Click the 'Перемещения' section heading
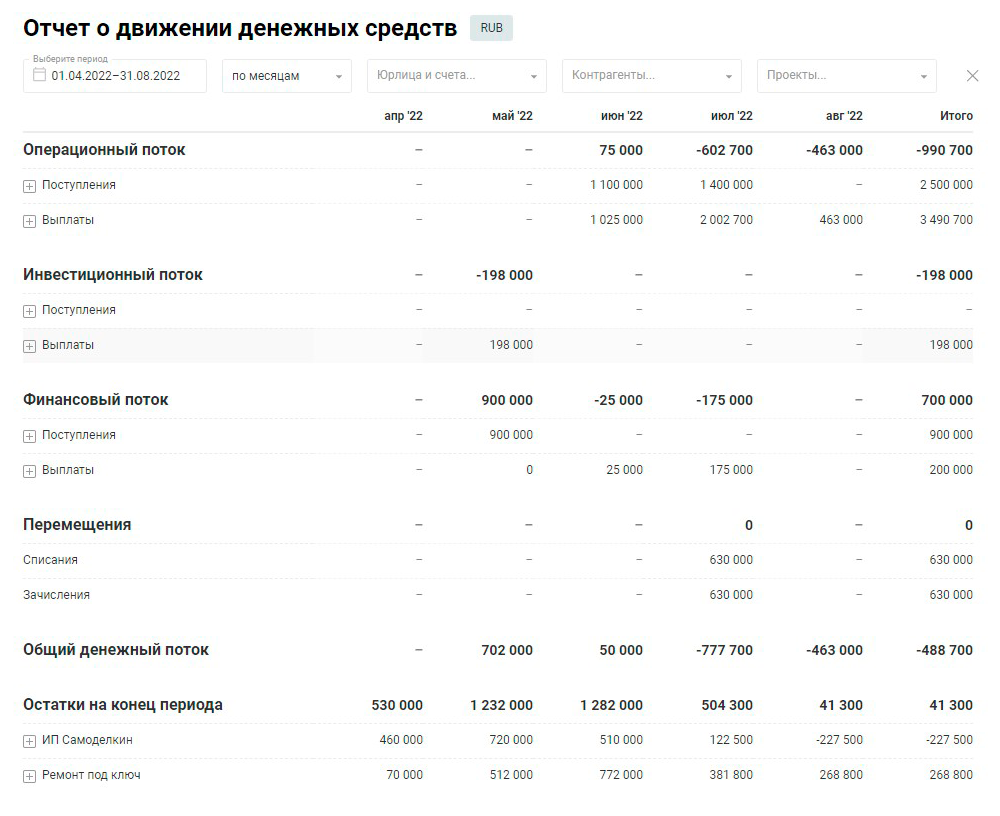The height and width of the screenshot is (816, 1000). point(77,525)
